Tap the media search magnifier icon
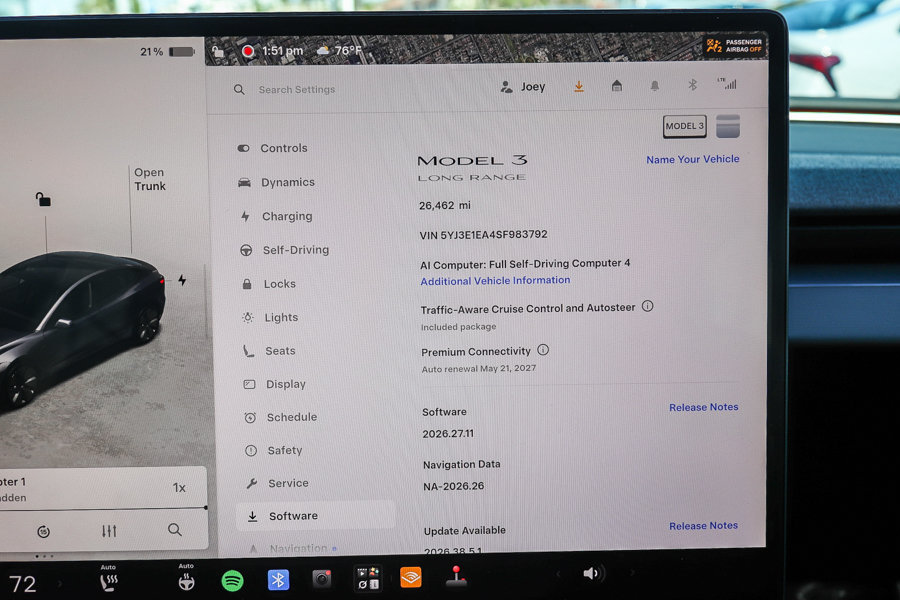Image resolution: width=900 pixels, height=600 pixels. pos(175,529)
